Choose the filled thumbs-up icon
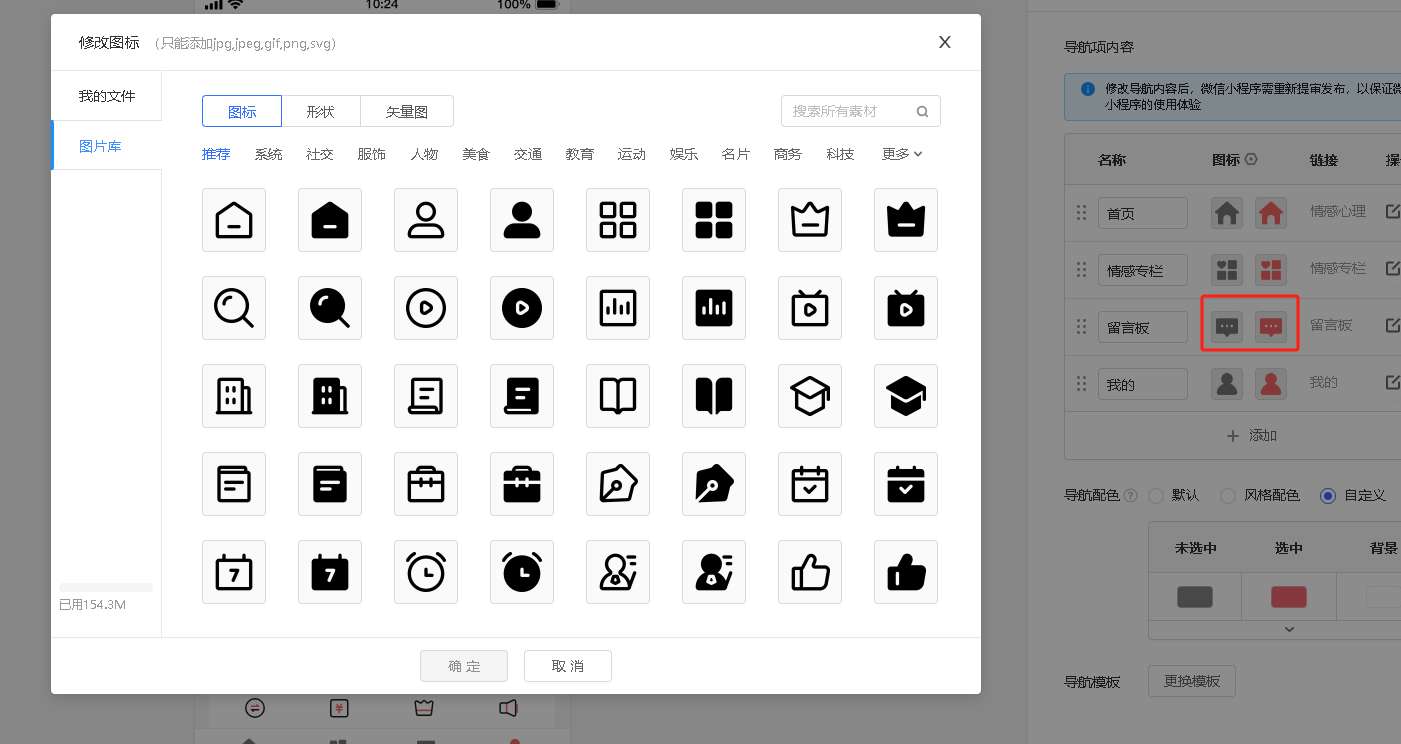 pyautogui.click(x=906, y=572)
